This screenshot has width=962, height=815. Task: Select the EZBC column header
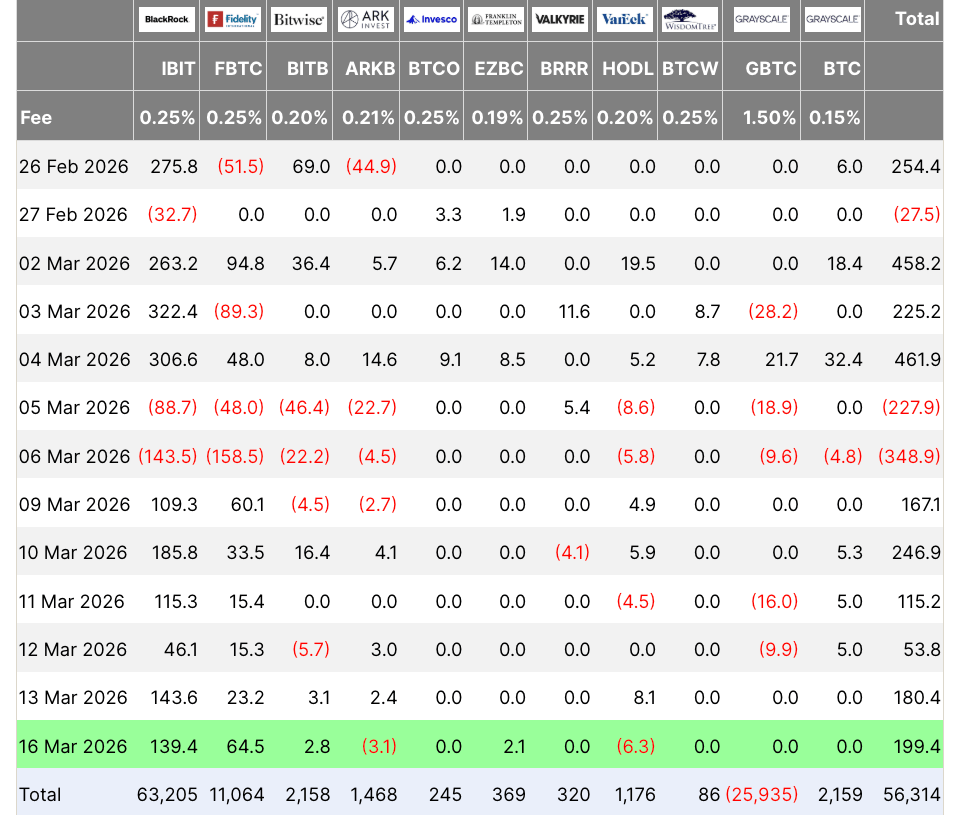pos(497,69)
